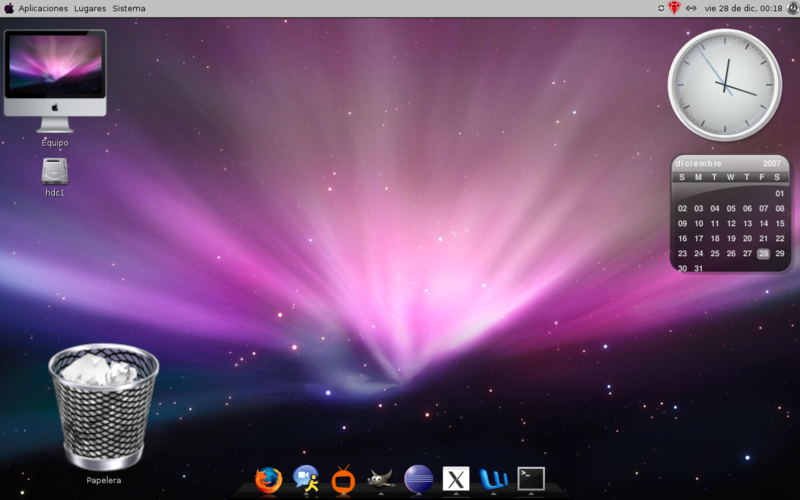The height and width of the screenshot is (500, 800).
Task: Select the Papelera trash icon
Action: pyautogui.click(x=104, y=413)
